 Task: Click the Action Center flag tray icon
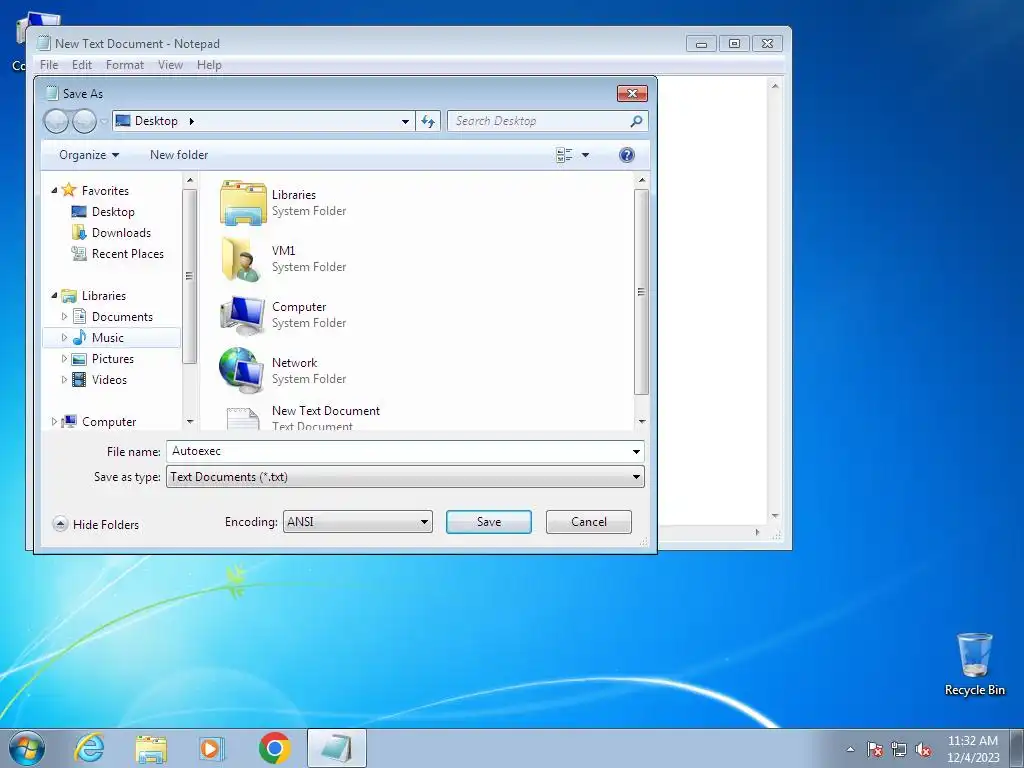(875, 749)
